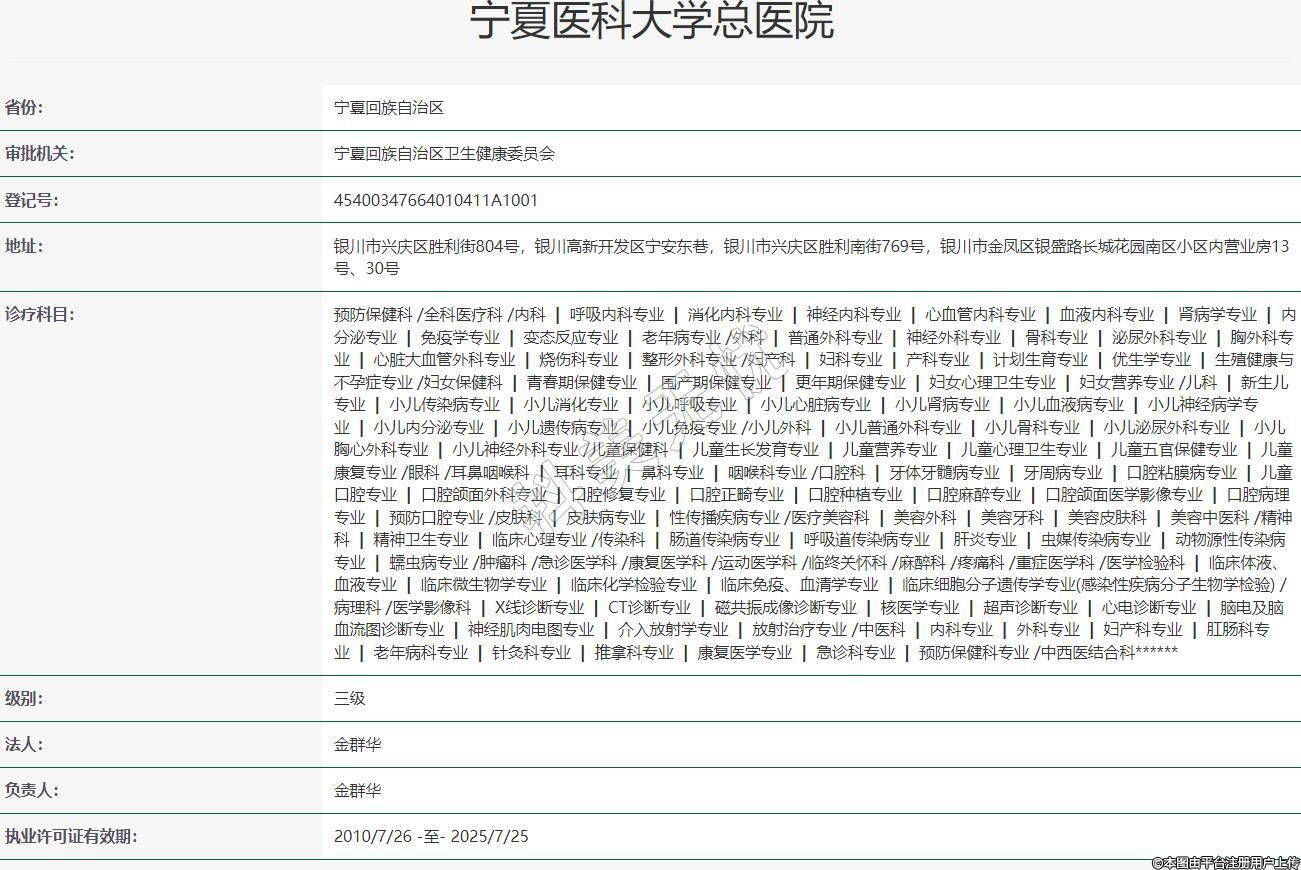Click the 心电诊断专业 department entry
Screen dimensions: 1301x870
[x=1148, y=607]
